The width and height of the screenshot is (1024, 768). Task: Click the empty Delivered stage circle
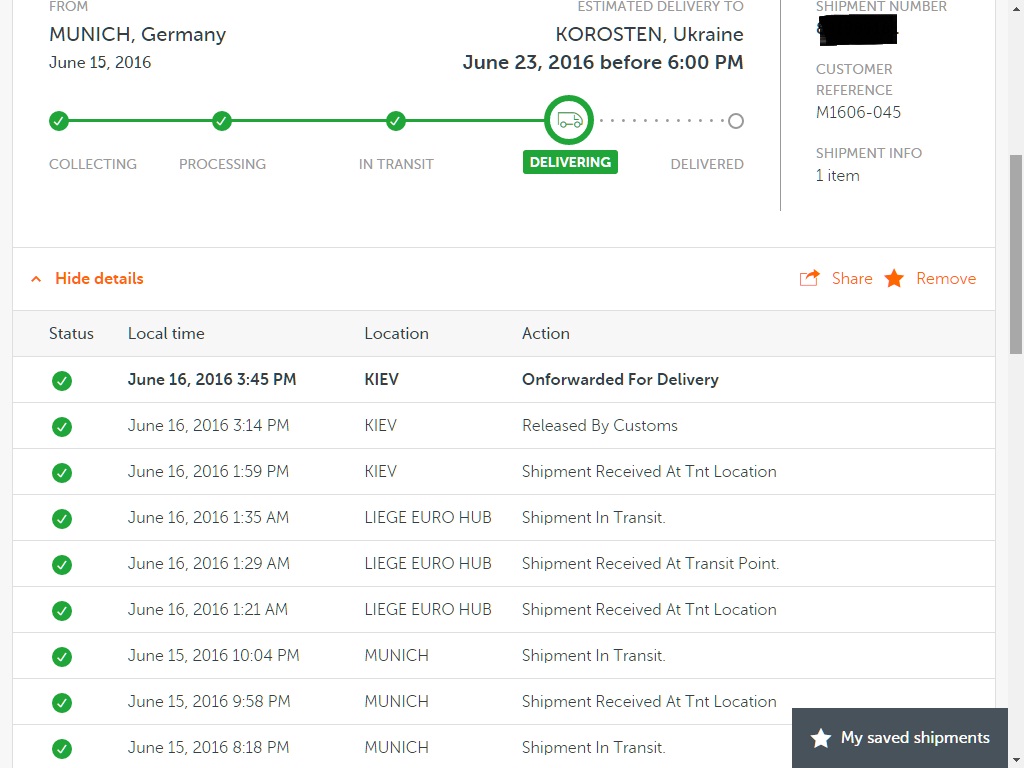(x=736, y=121)
